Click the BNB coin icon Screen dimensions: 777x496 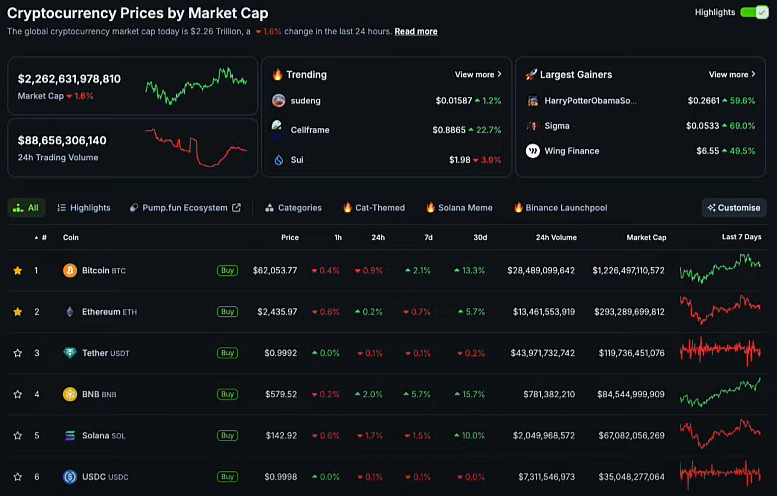70,394
